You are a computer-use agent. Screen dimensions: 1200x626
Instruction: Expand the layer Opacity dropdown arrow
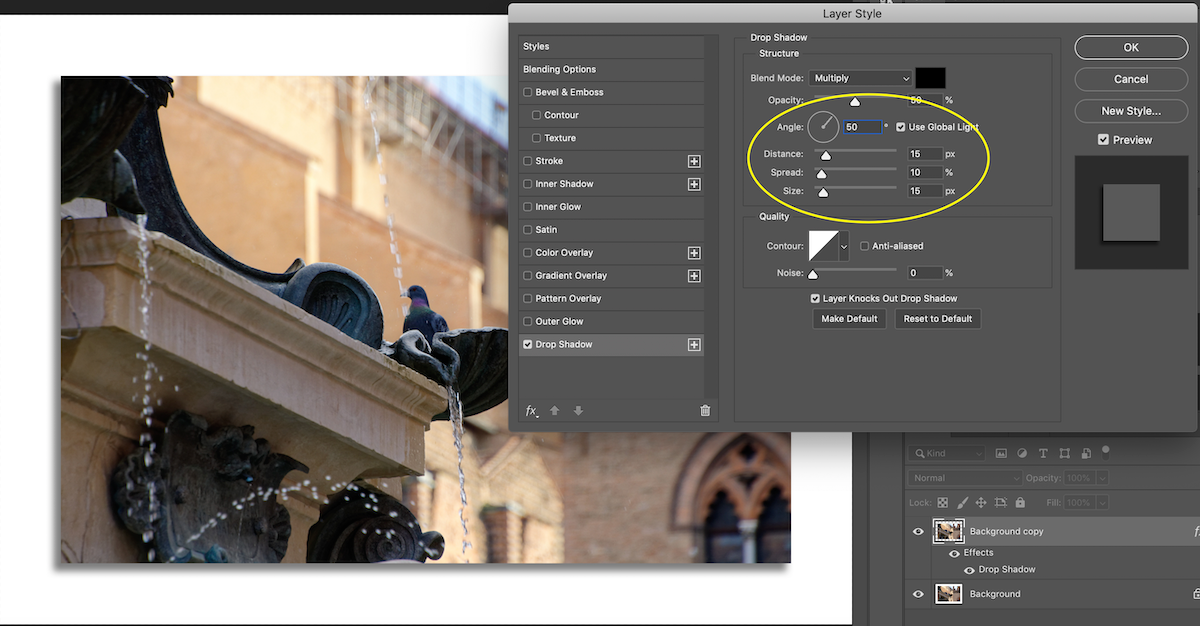(x=1102, y=478)
